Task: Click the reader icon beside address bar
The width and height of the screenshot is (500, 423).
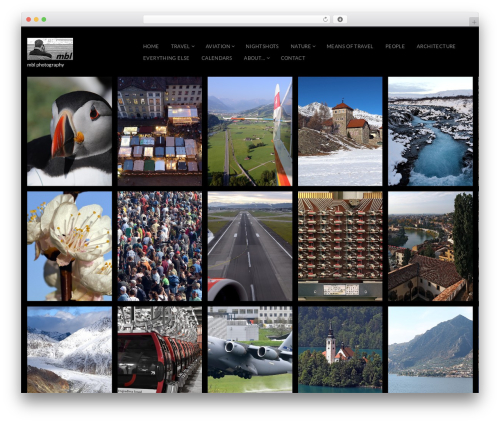Action: click(x=340, y=20)
